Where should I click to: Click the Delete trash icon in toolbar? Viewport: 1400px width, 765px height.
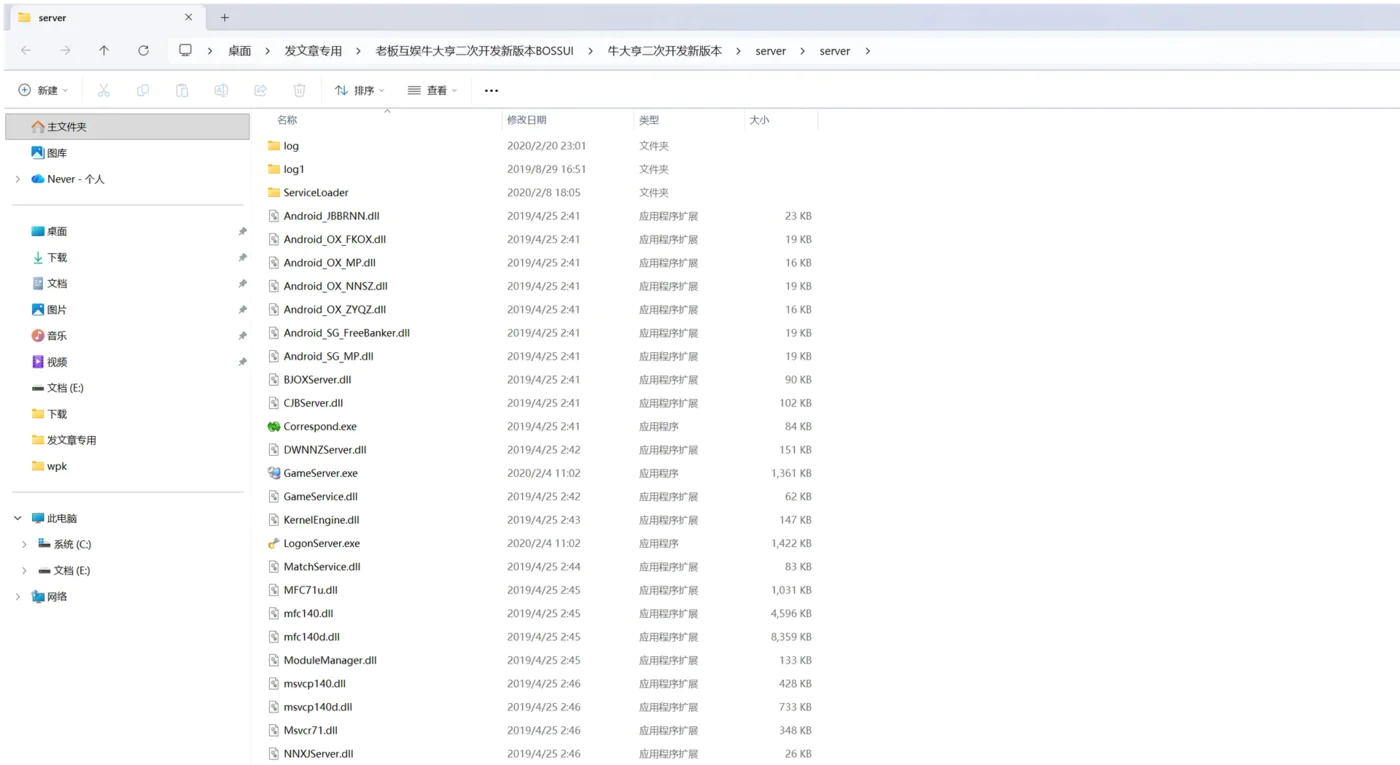coord(299,90)
